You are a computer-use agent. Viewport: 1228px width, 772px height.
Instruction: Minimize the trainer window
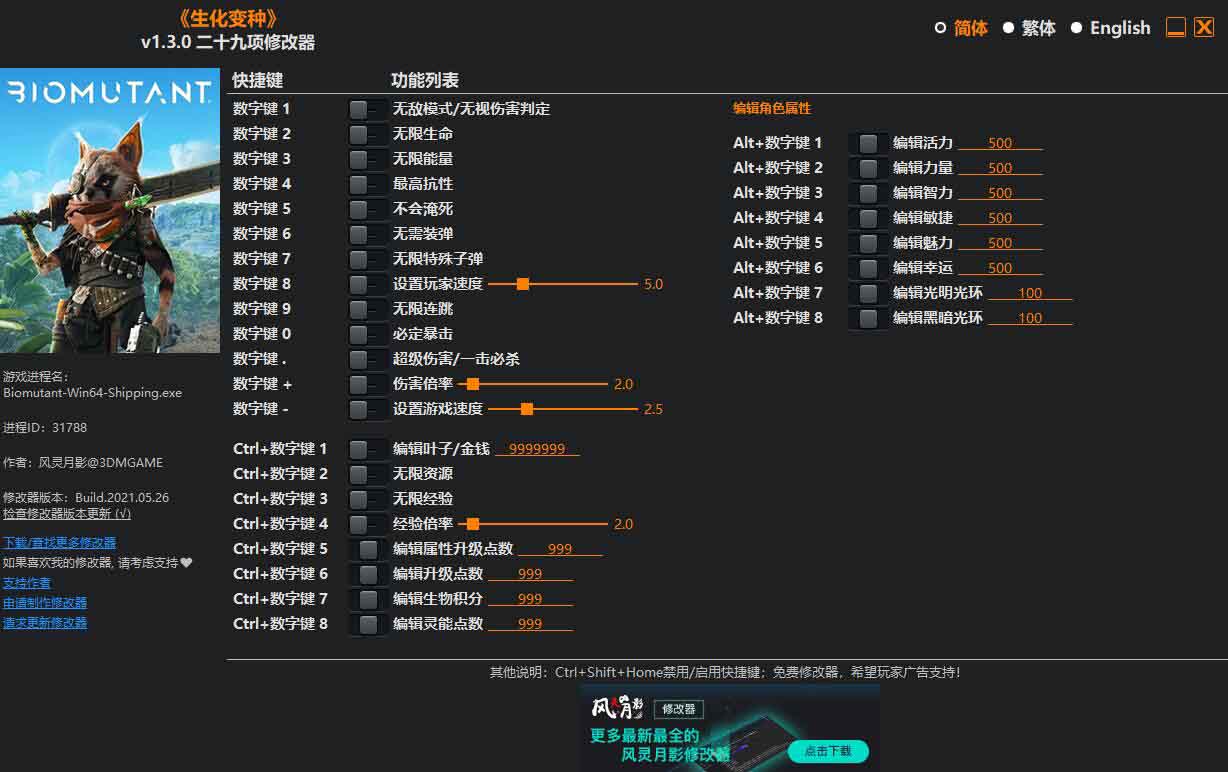coord(1176,27)
